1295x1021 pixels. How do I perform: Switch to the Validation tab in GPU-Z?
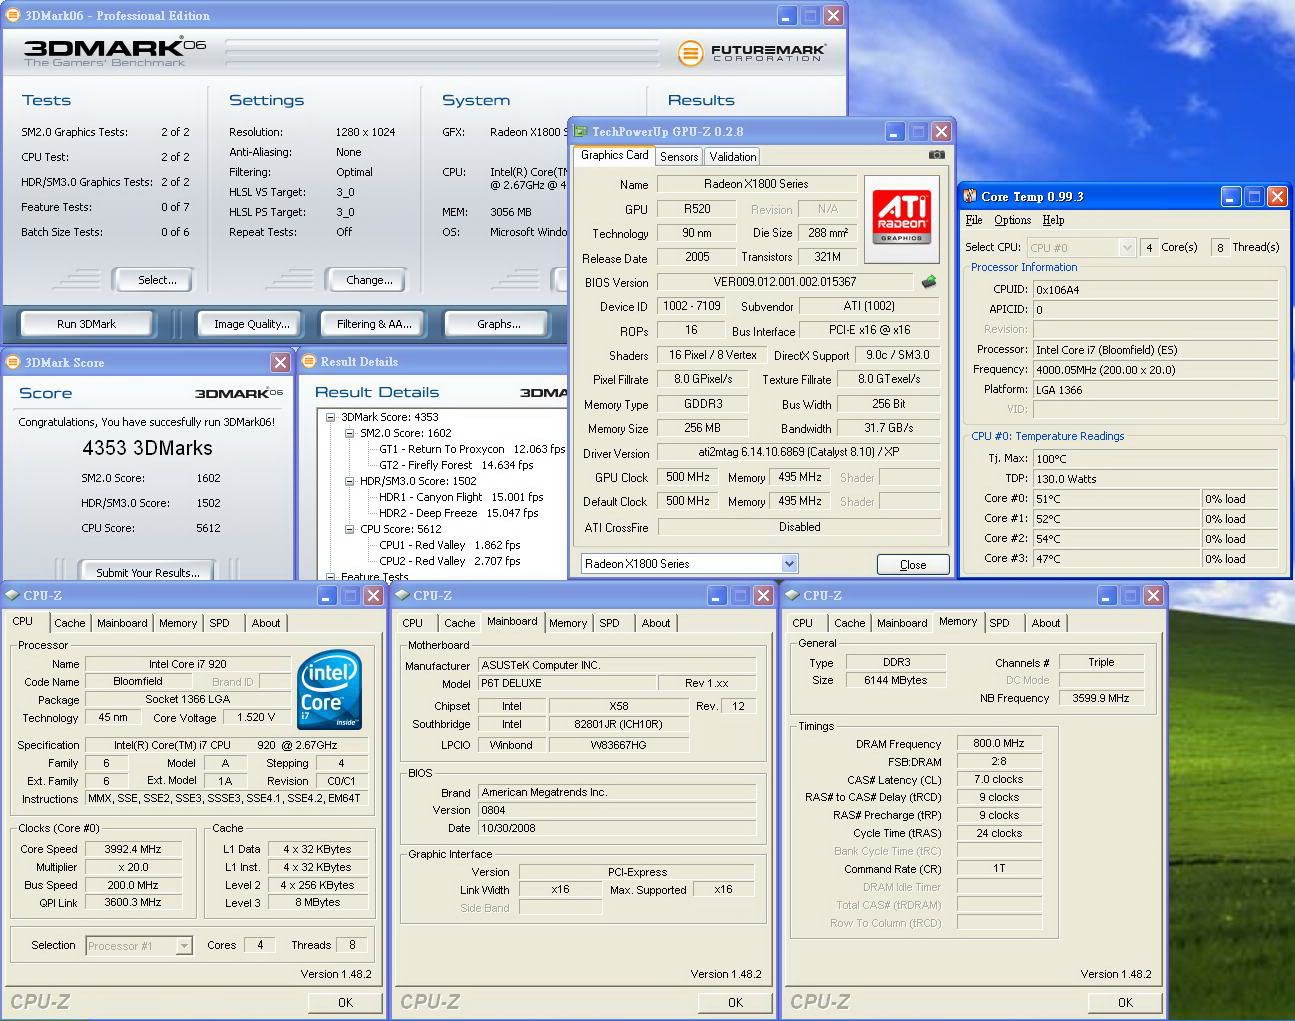point(732,156)
